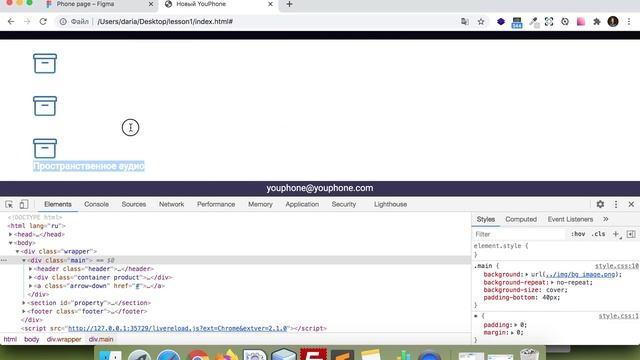This screenshot has height=360, width=640.
Task: Click the Пространственное аудио heading
Action: [x=89, y=166]
